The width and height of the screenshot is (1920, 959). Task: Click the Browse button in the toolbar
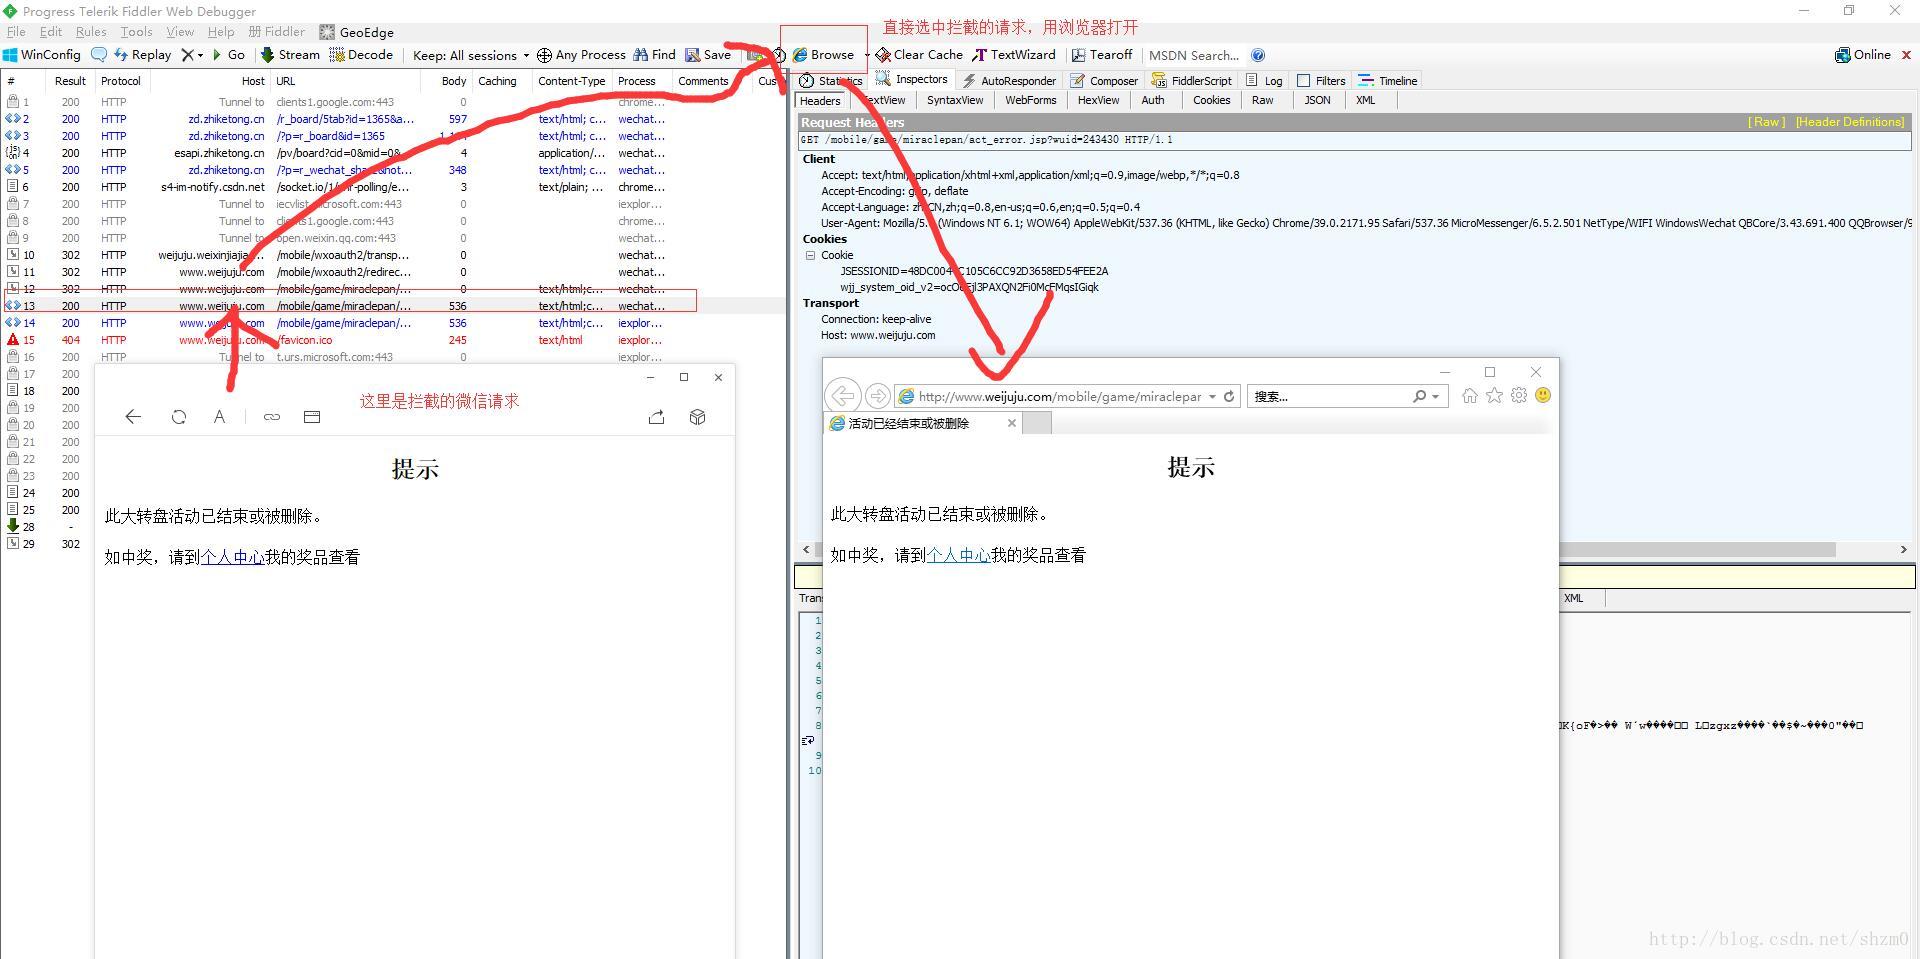(x=824, y=55)
